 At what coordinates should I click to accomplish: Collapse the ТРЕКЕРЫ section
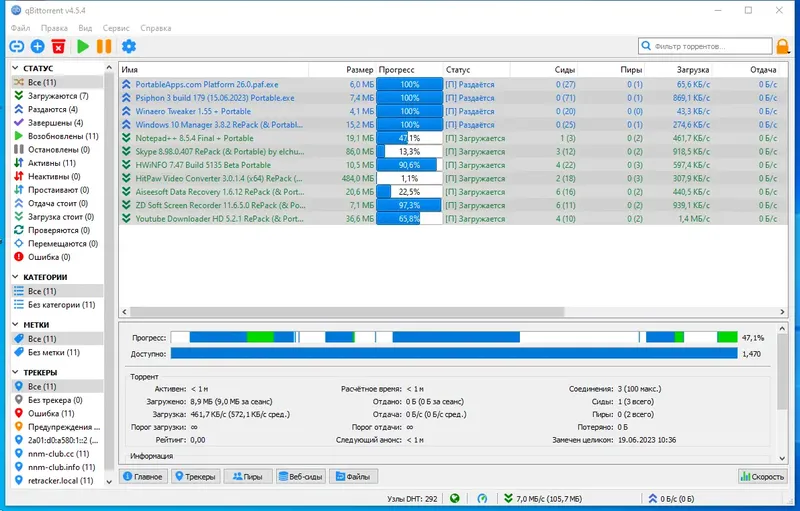coord(15,372)
